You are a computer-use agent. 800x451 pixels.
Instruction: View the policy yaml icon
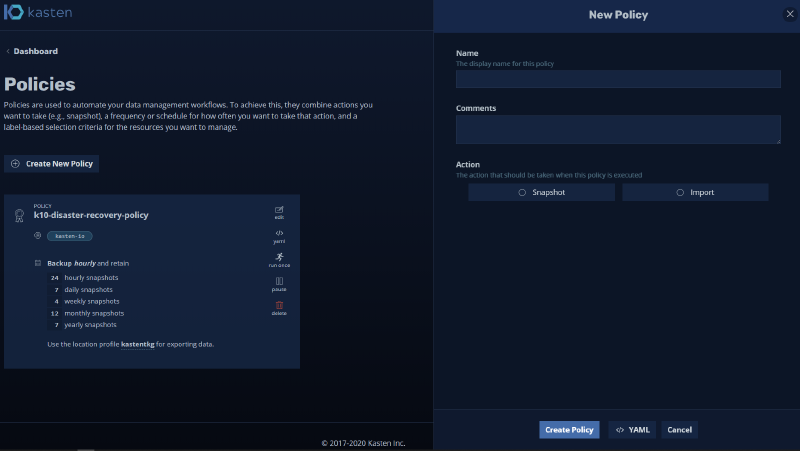point(279,237)
